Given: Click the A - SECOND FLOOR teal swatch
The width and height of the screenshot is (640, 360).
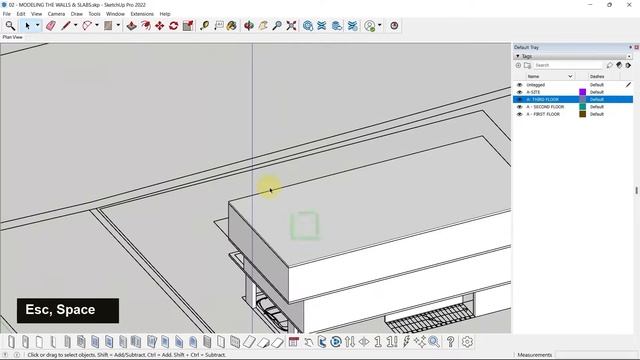Looking at the screenshot, I should click(582, 107).
